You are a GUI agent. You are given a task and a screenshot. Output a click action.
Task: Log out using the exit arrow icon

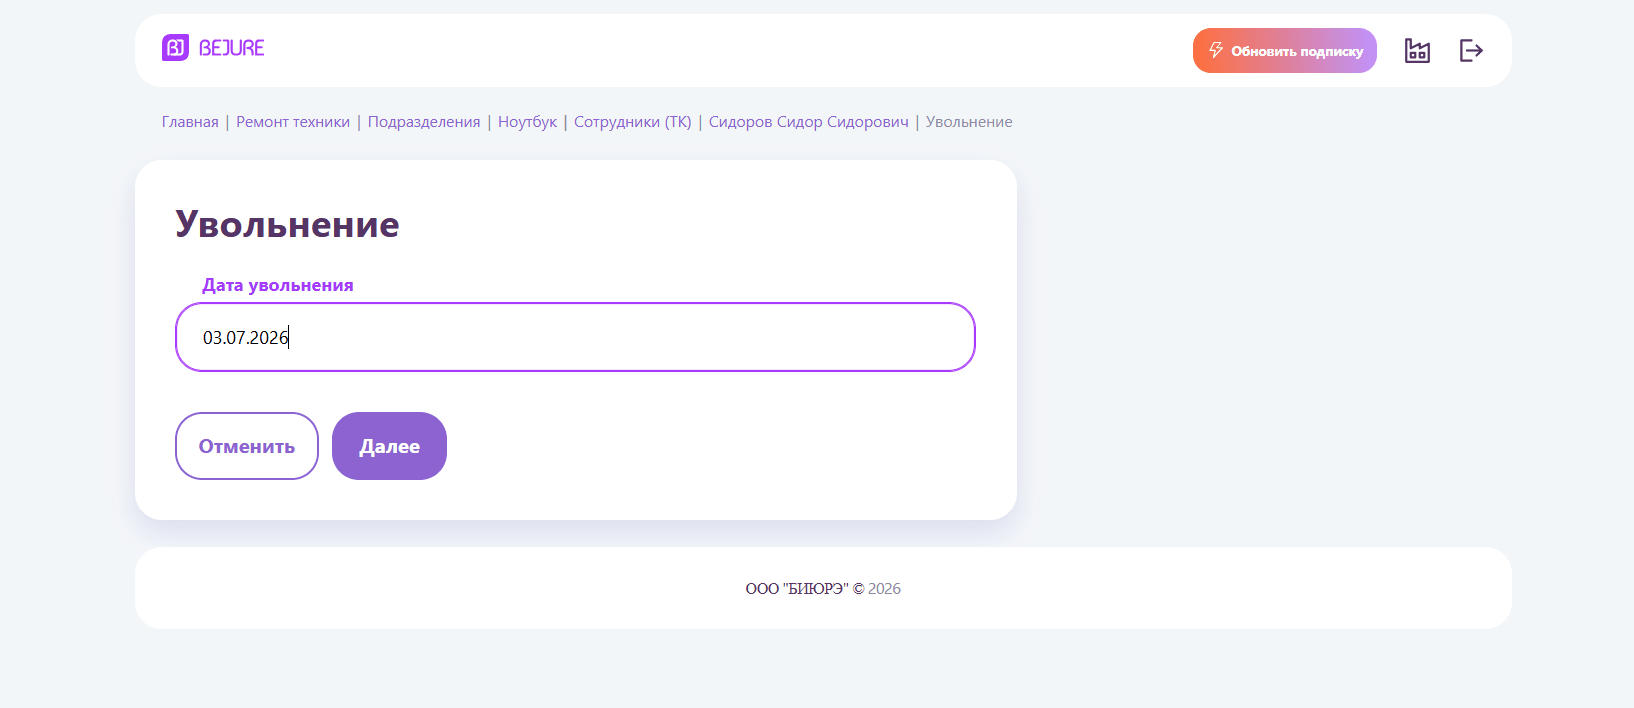click(x=1471, y=50)
